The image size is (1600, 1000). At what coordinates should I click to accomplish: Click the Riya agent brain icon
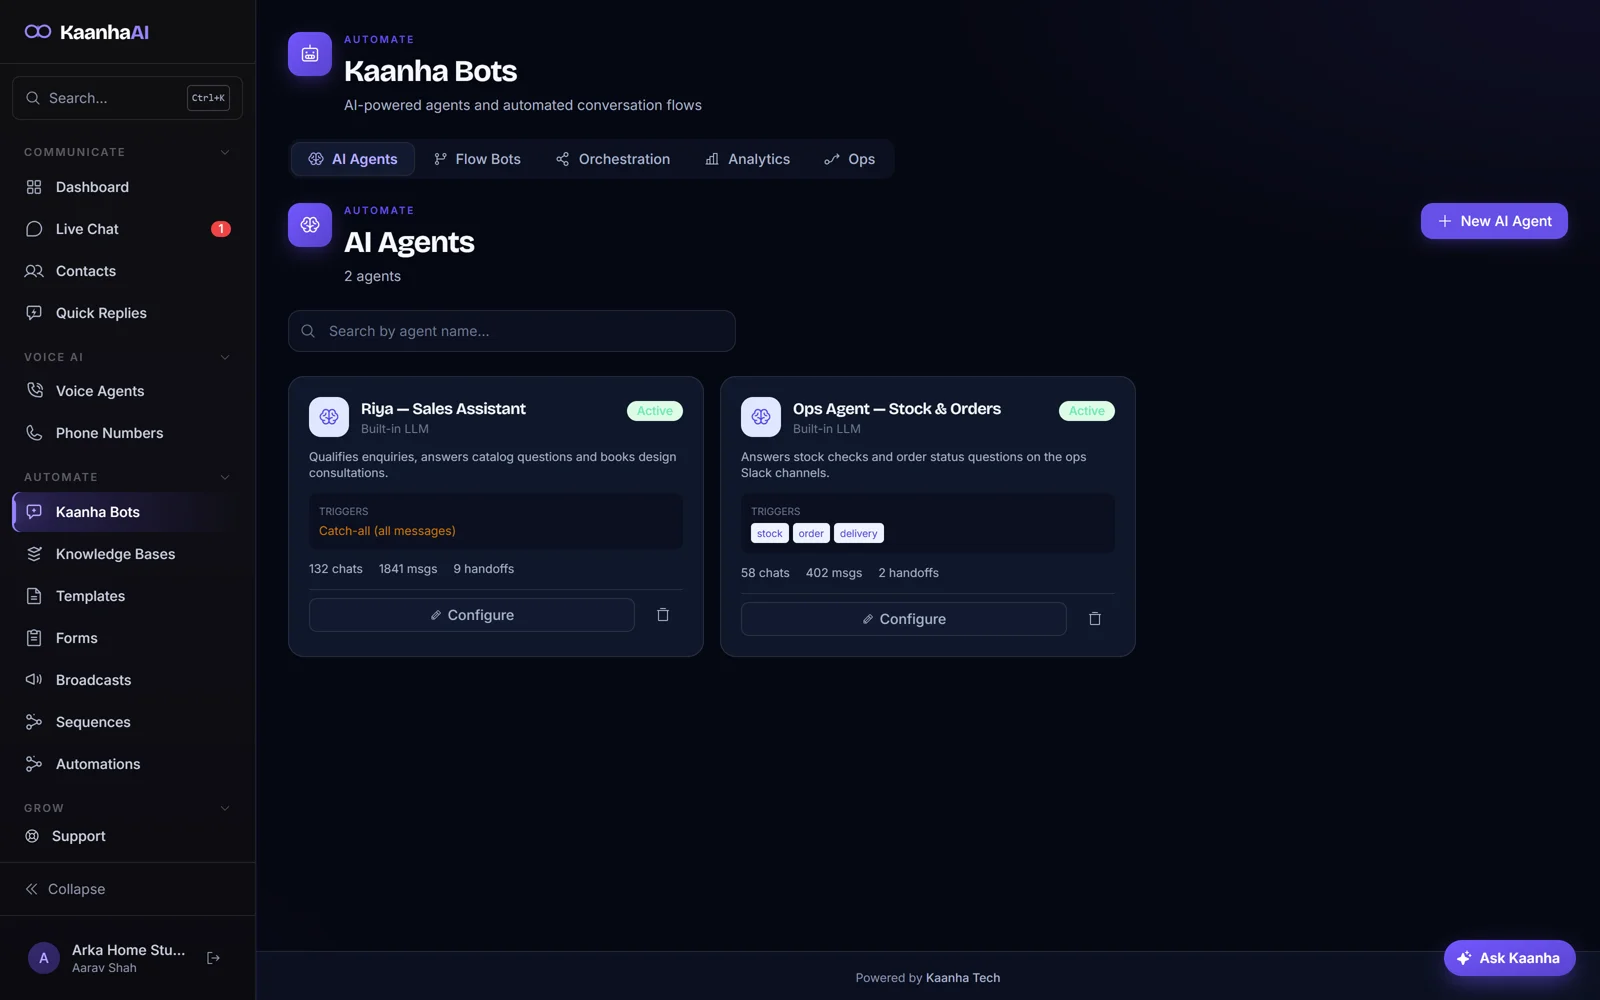[x=329, y=417]
